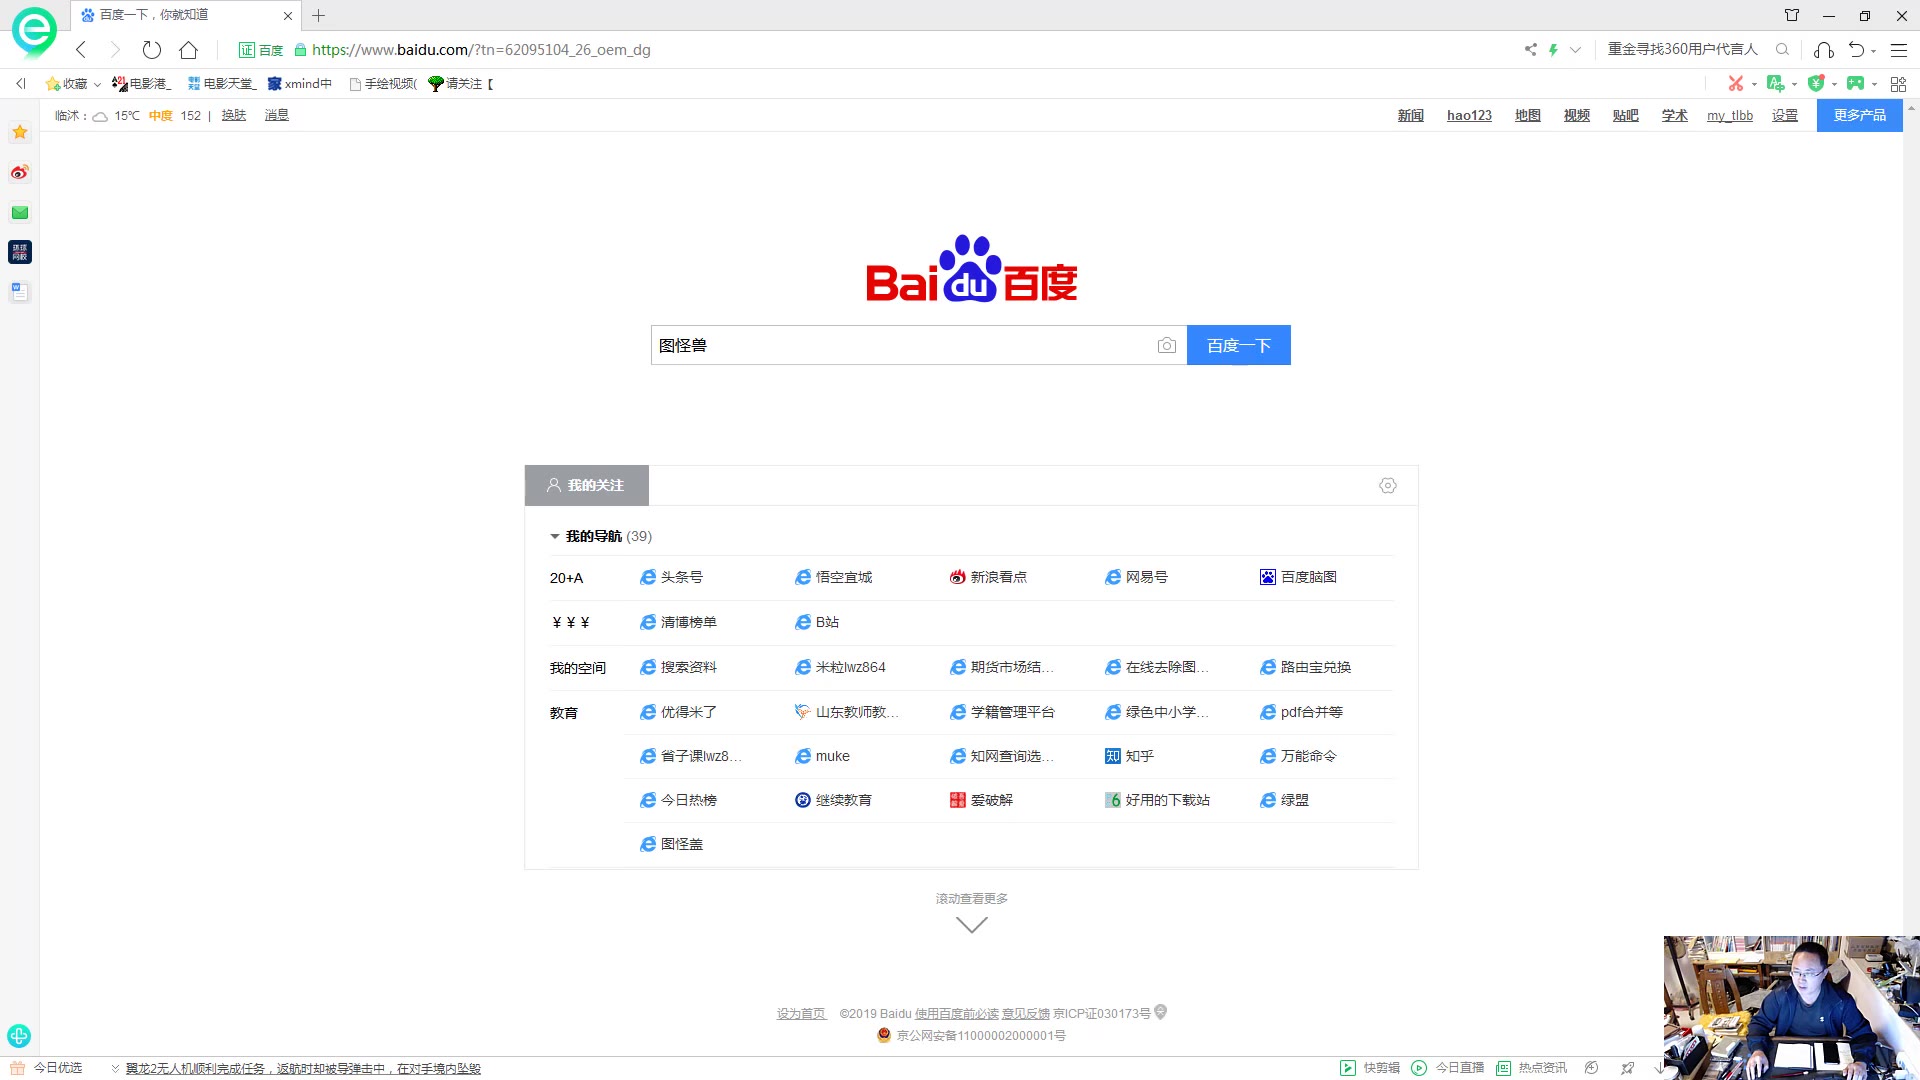1920x1080 pixels.
Task: Open 视频 in the top navigation
Action: [x=1577, y=115]
